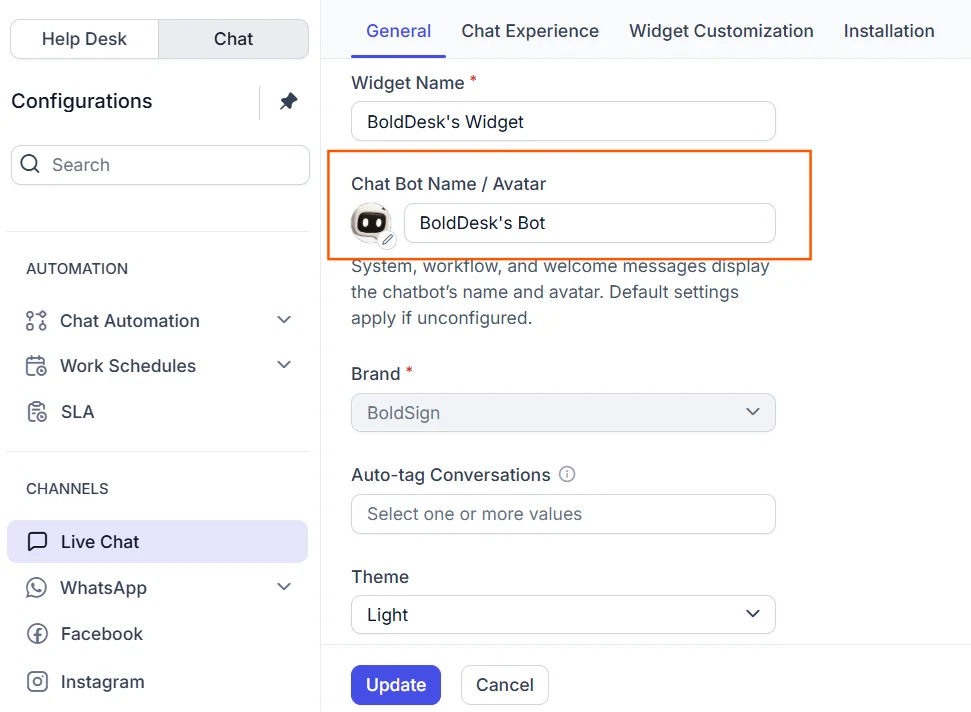971x712 pixels.
Task: Switch to the Chat Experience tab
Action: click(x=530, y=31)
